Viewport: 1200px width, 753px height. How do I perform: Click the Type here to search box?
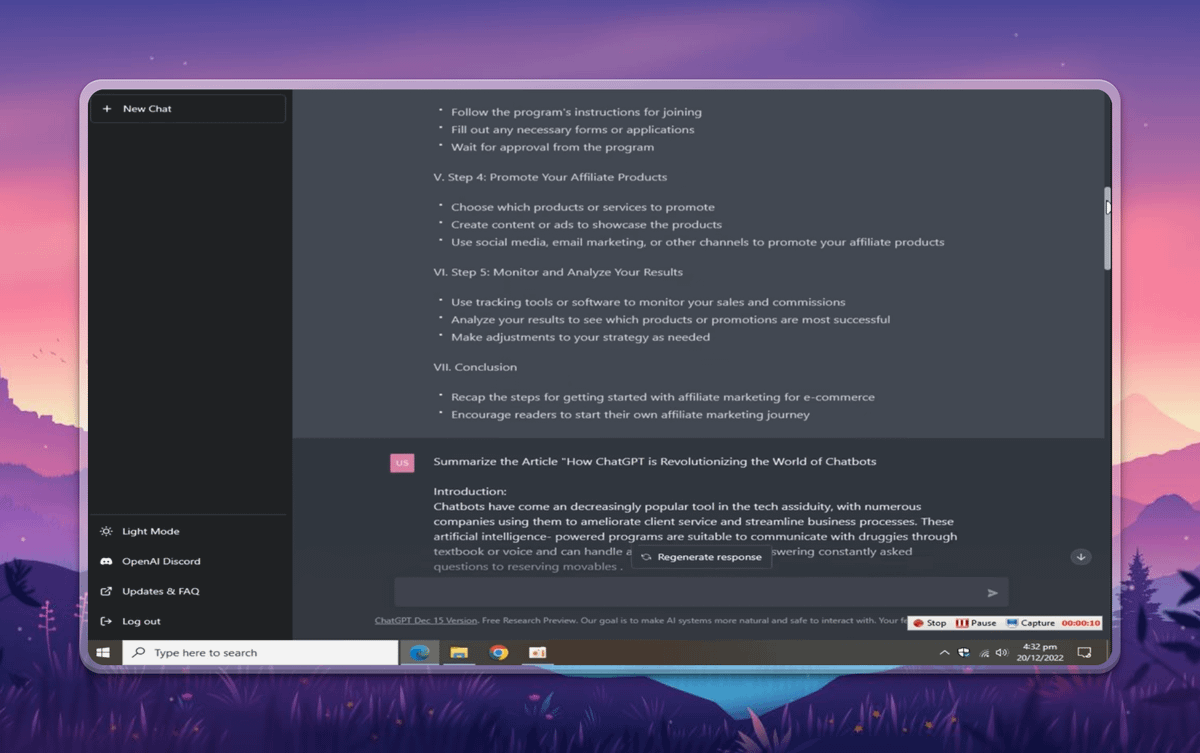point(260,653)
